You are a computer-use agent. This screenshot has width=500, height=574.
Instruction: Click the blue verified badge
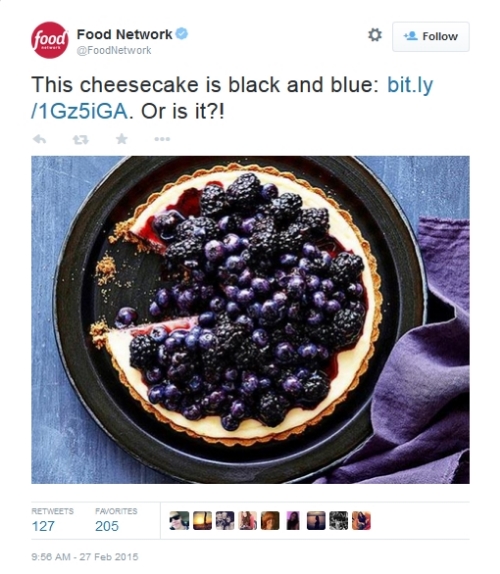point(182,34)
